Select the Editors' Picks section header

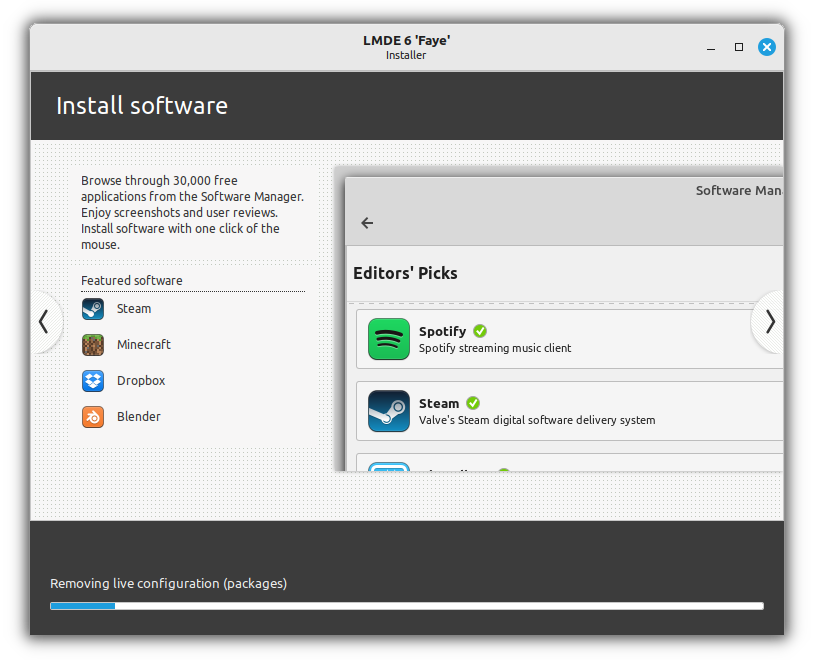tap(403, 273)
